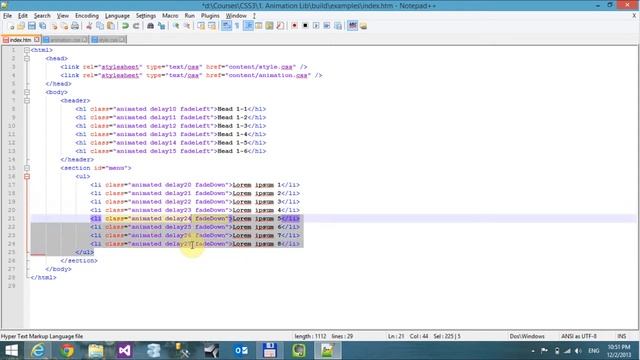This screenshot has width=640, height=360.
Task: Open Windows Start button on taskbar
Action: coord(11,351)
